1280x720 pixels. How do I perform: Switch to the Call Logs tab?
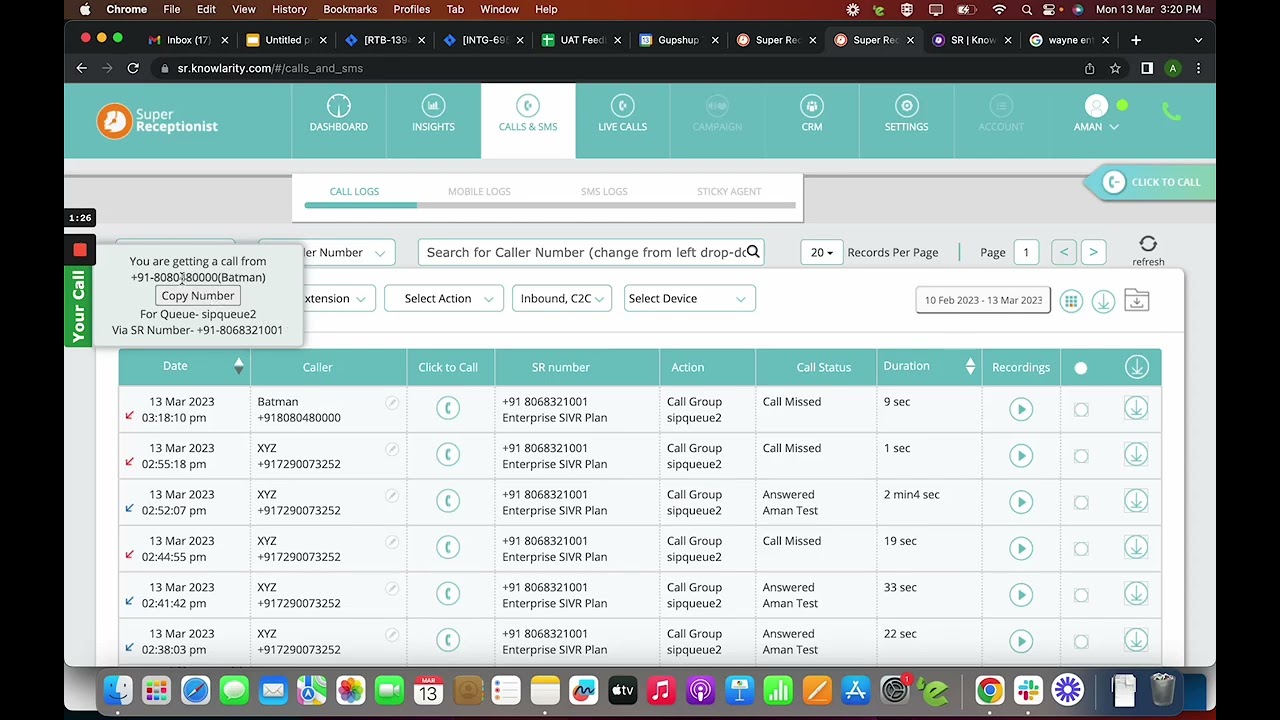(x=354, y=191)
